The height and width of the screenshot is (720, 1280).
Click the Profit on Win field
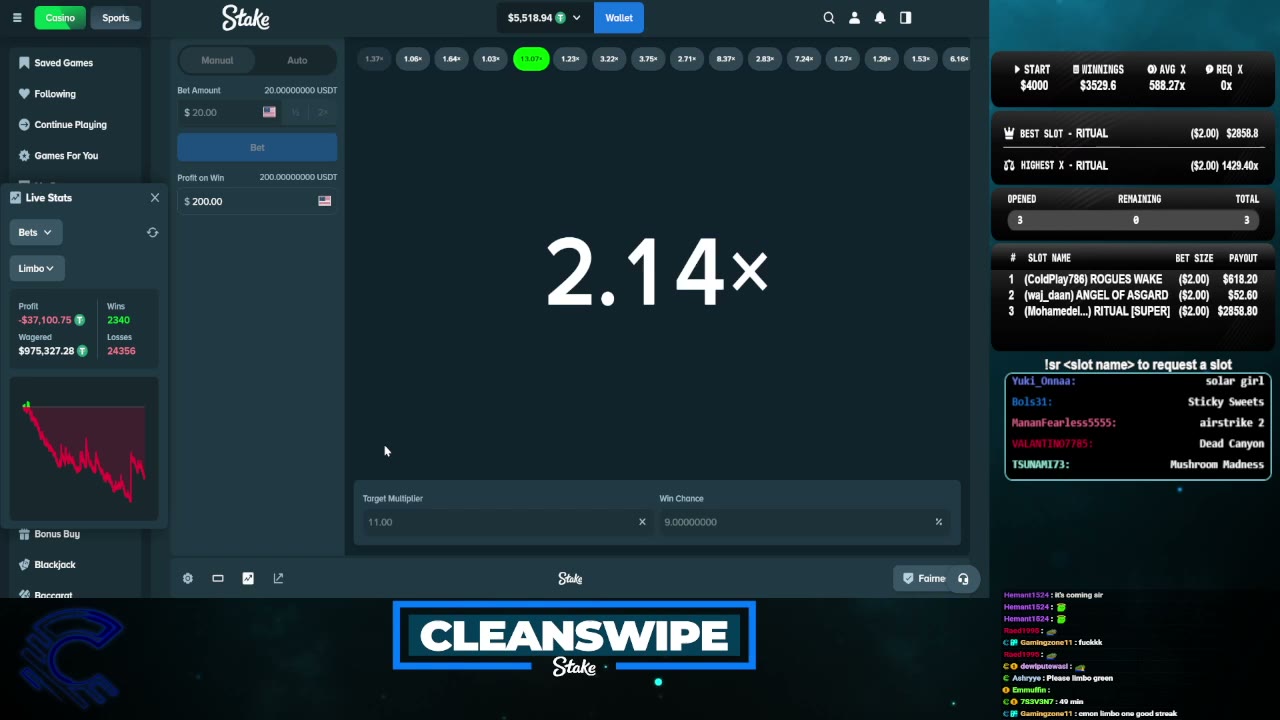[x=257, y=201]
